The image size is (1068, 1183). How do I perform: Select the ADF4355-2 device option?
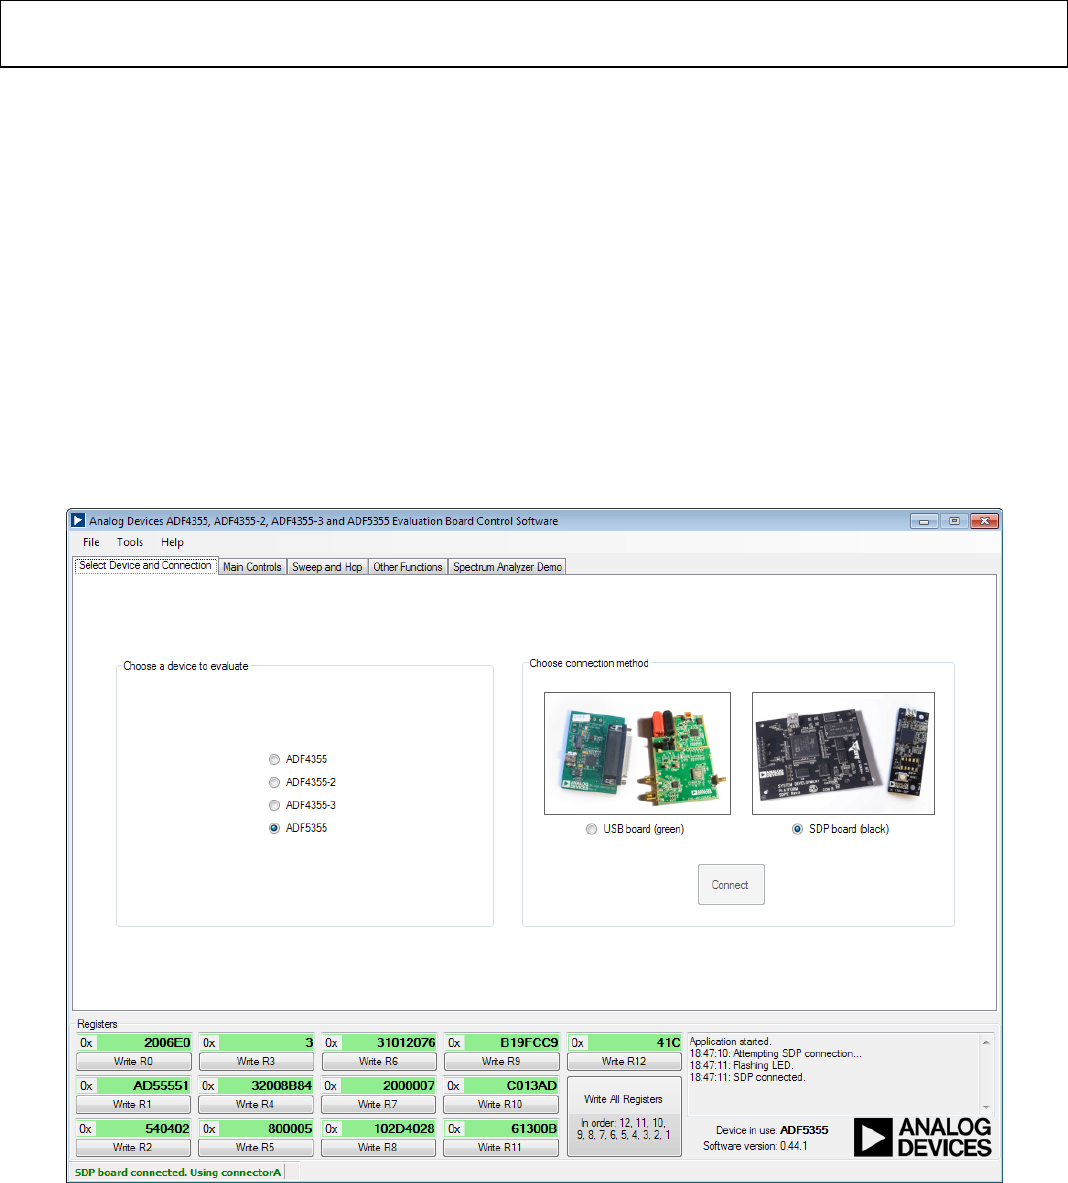click(x=275, y=782)
